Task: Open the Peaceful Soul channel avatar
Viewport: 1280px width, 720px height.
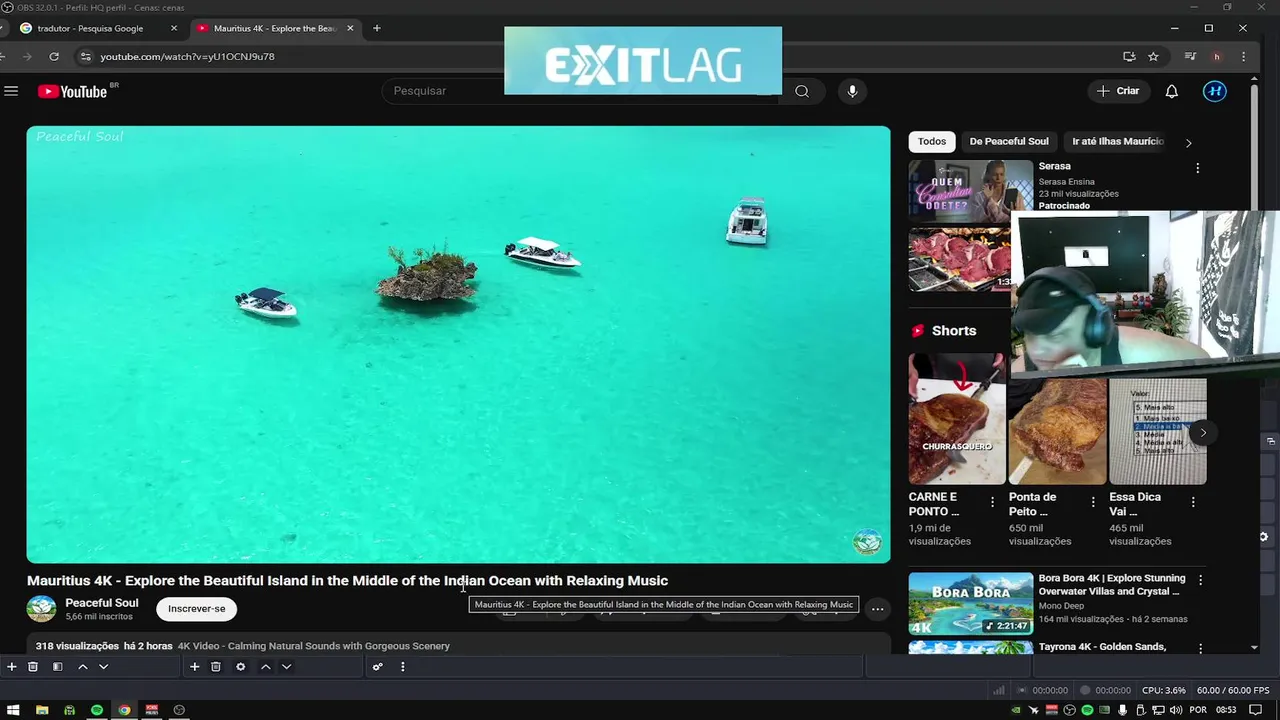Action: [x=41, y=609]
